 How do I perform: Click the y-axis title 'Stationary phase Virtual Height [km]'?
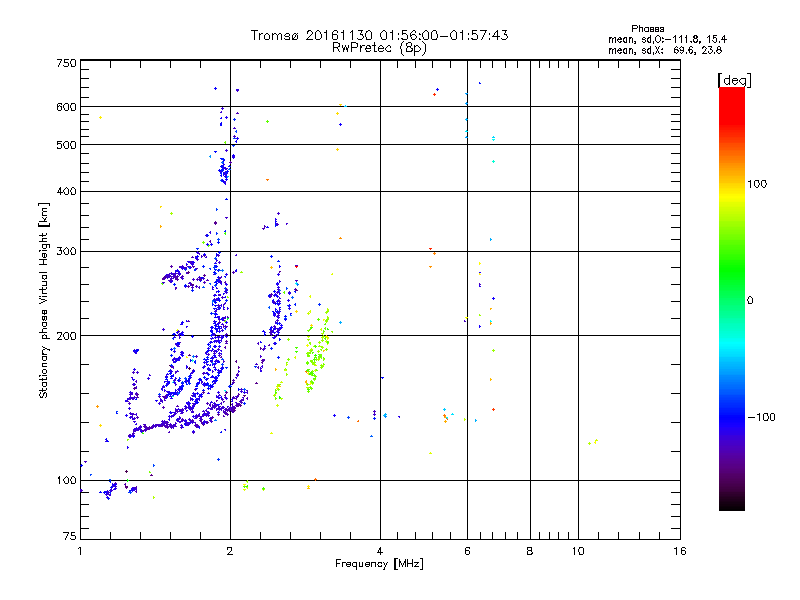[x=43, y=301]
